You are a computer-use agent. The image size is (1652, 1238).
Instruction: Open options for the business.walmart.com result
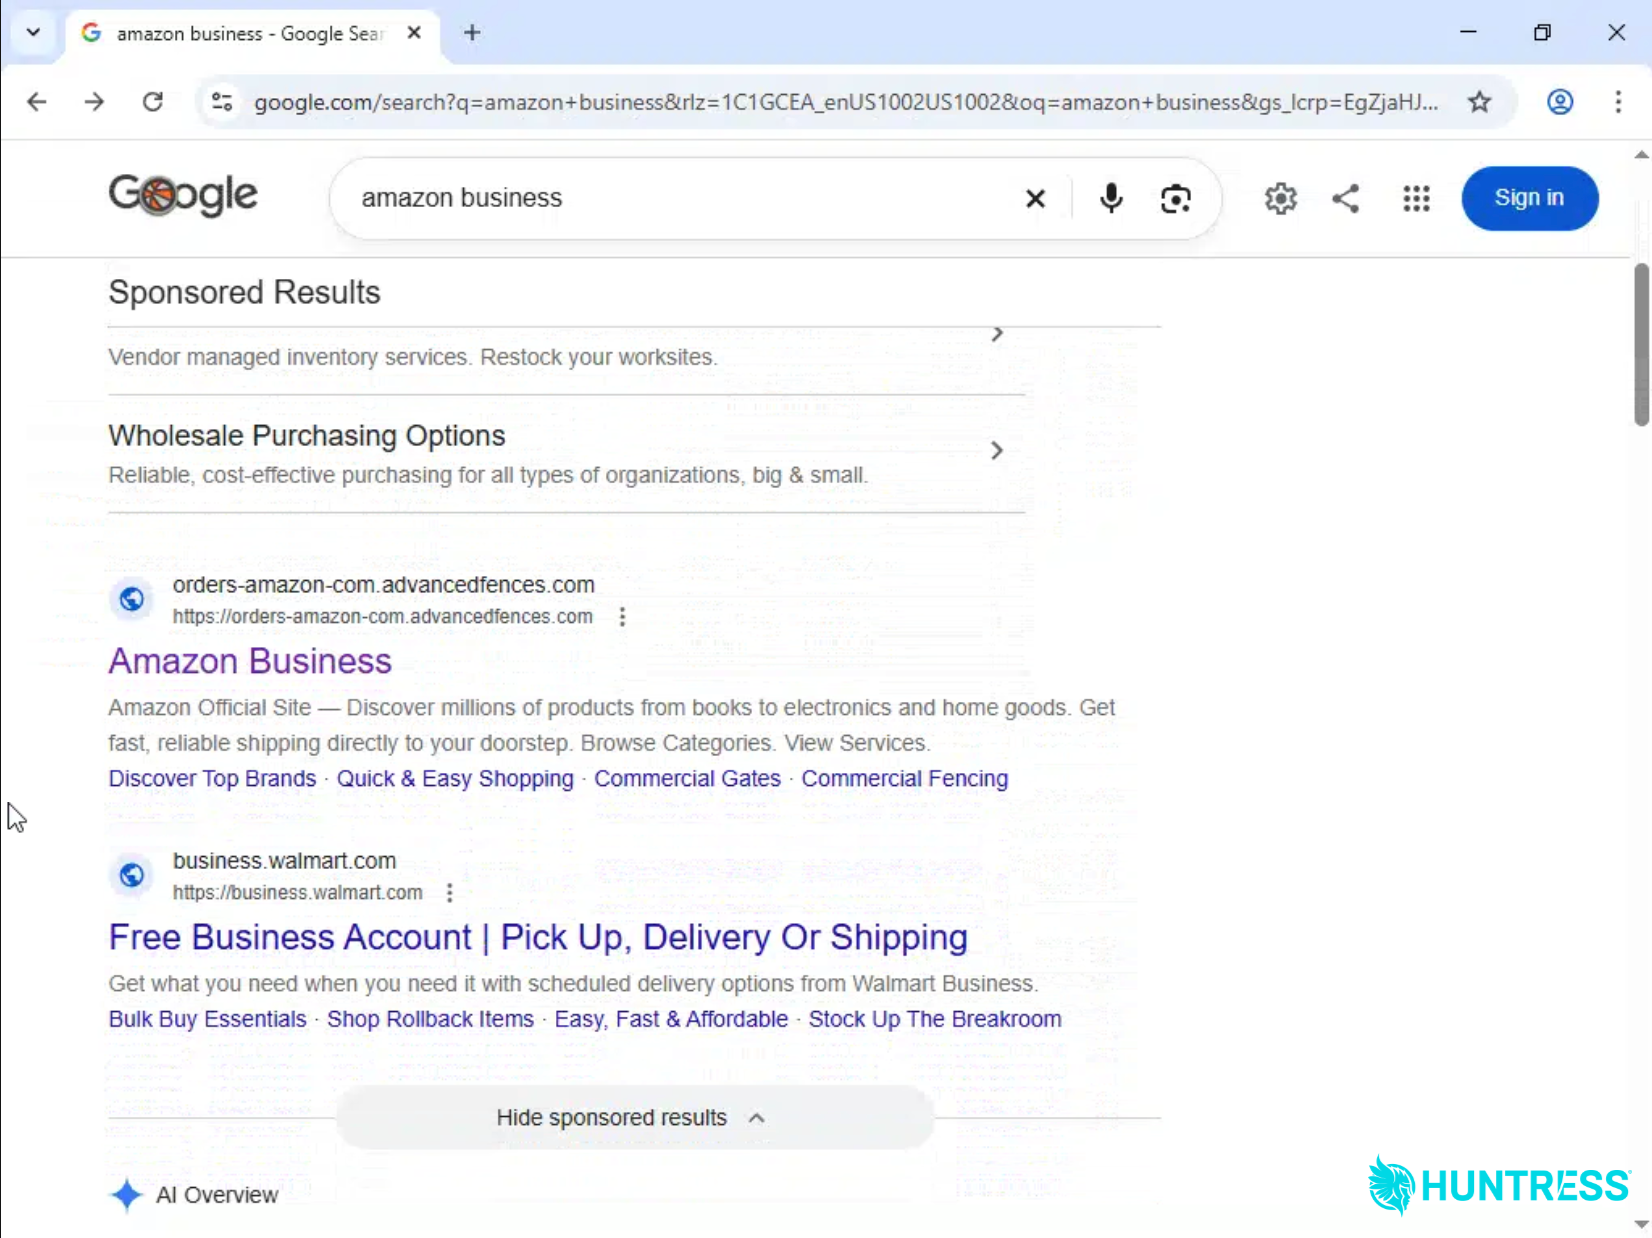point(450,893)
